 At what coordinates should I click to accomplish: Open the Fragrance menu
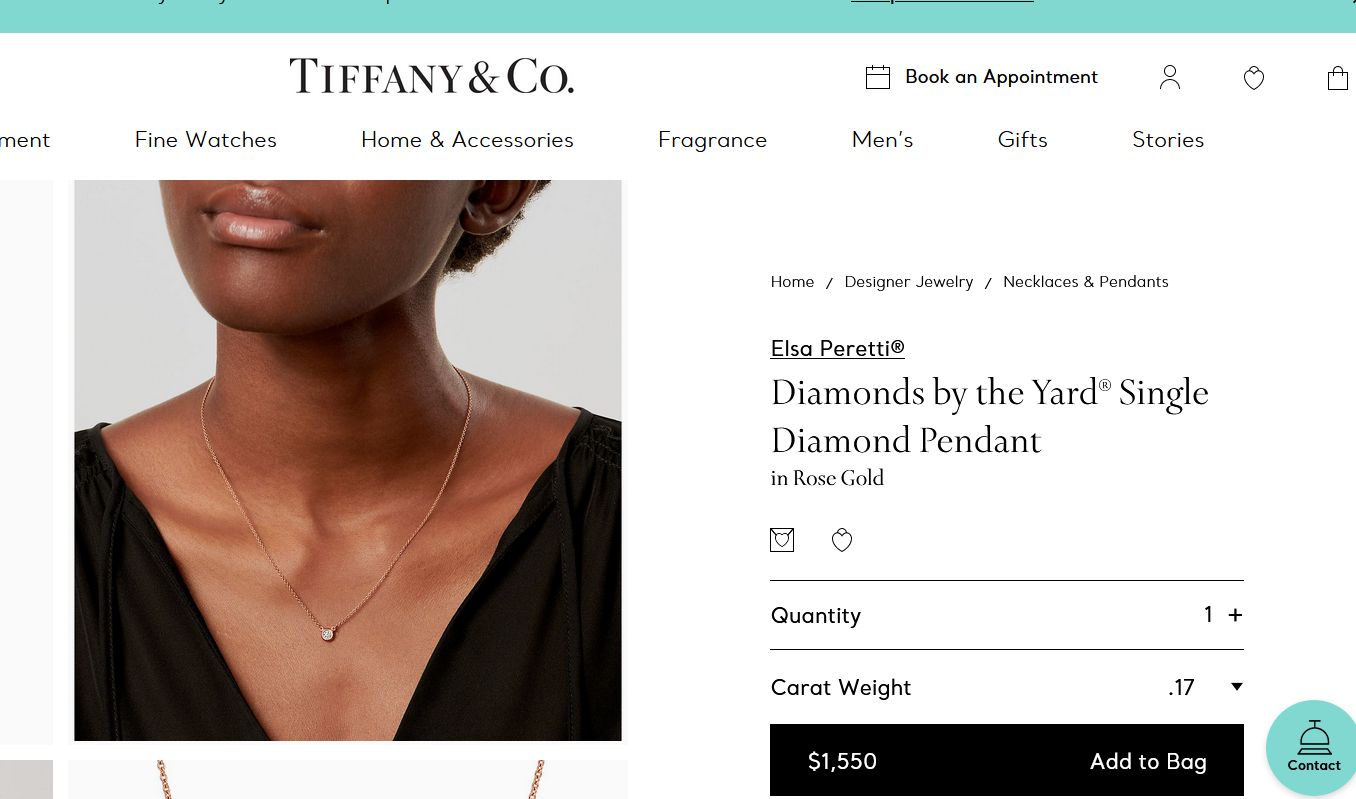(x=712, y=140)
